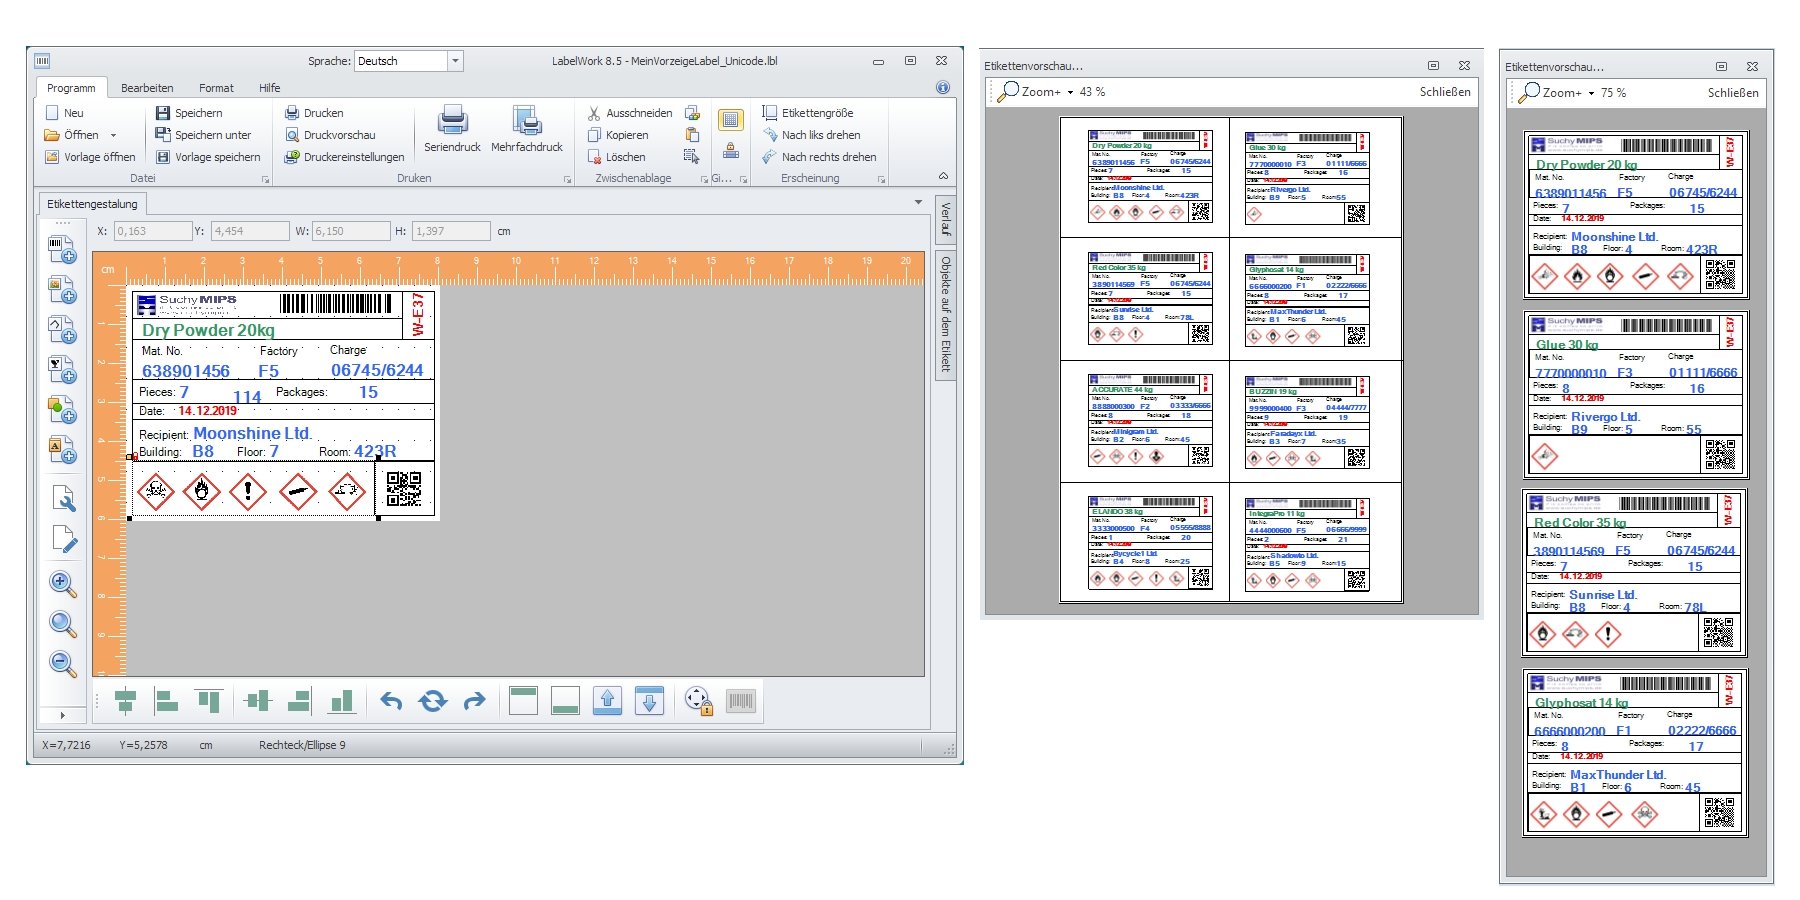Click the Löschen command
The width and height of the screenshot is (1800, 900).
pyautogui.click(x=616, y=157)
